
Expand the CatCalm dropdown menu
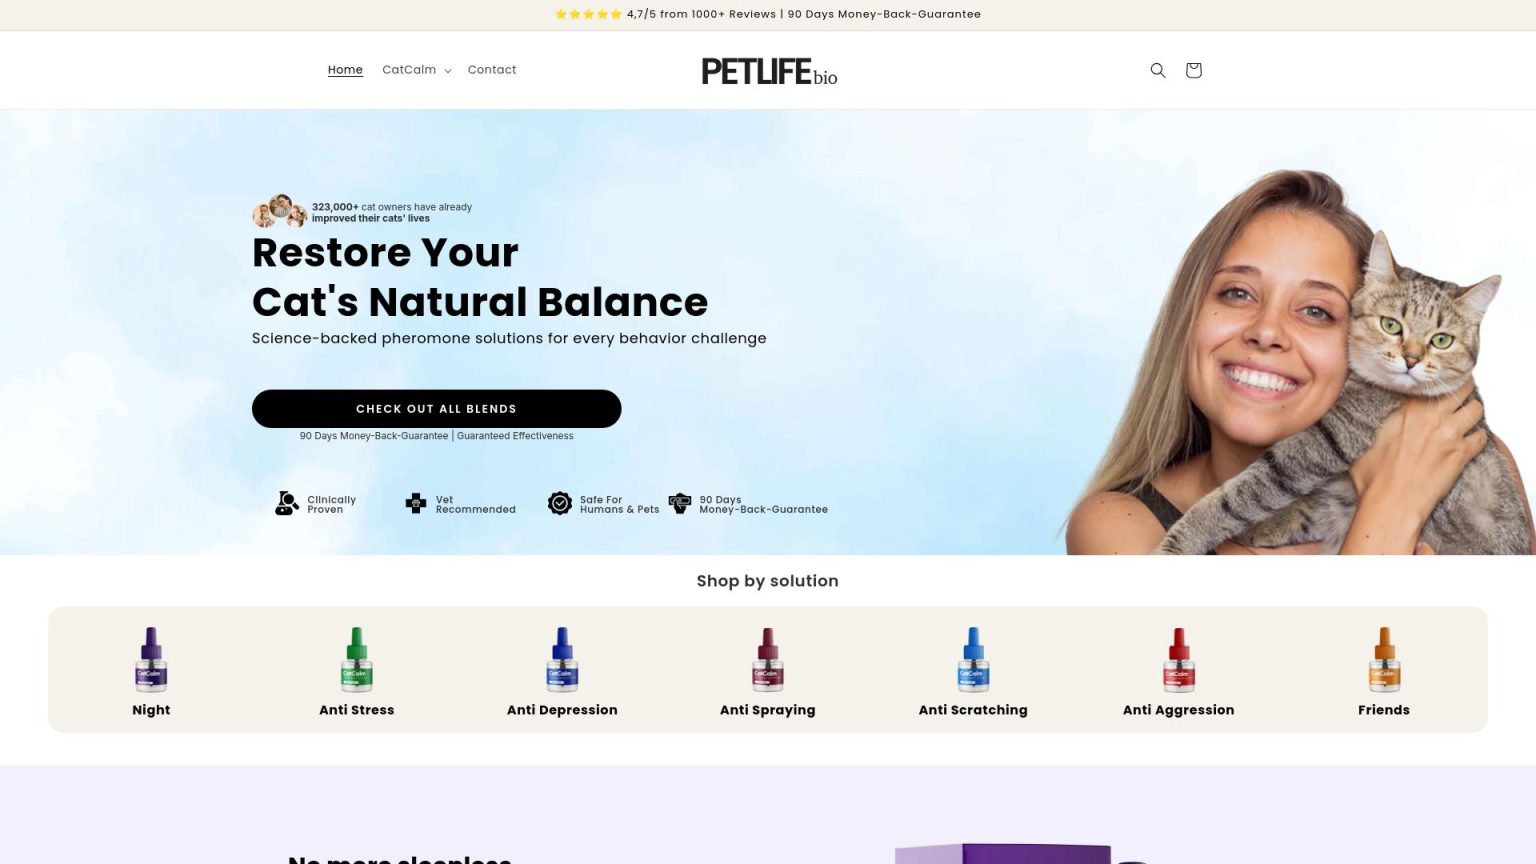(417, 70)
